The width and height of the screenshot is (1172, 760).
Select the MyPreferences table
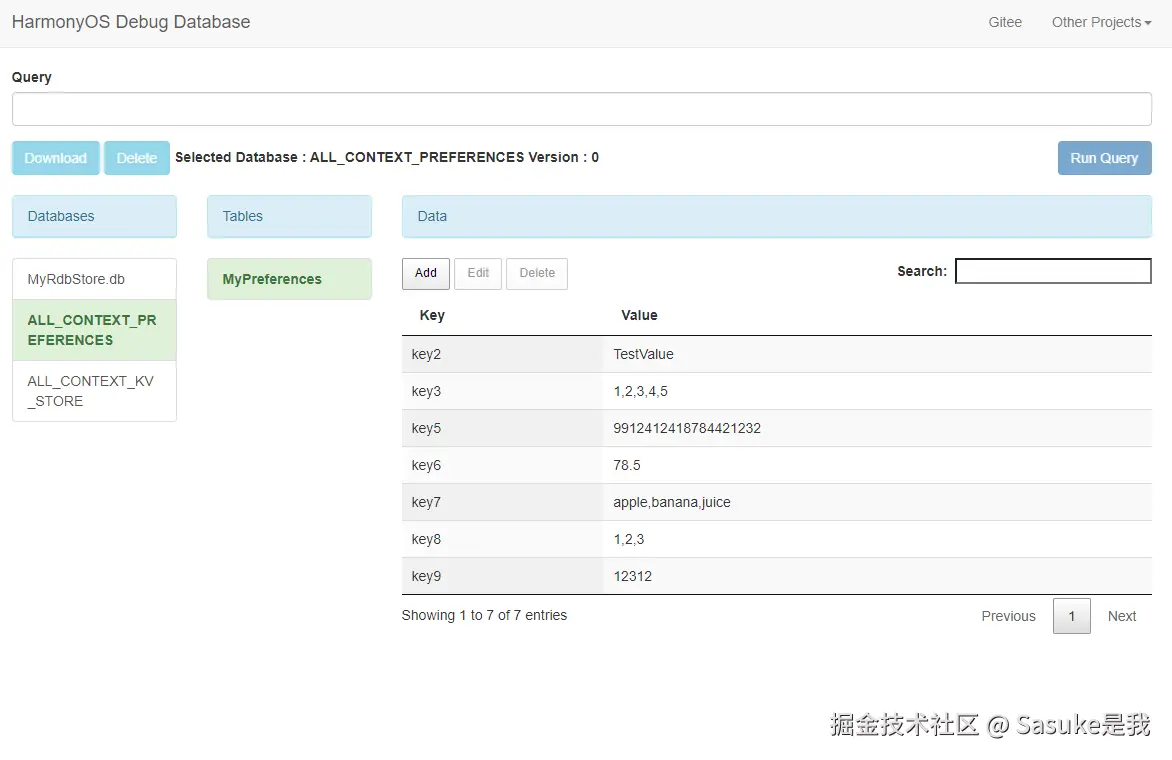[289, 279]
